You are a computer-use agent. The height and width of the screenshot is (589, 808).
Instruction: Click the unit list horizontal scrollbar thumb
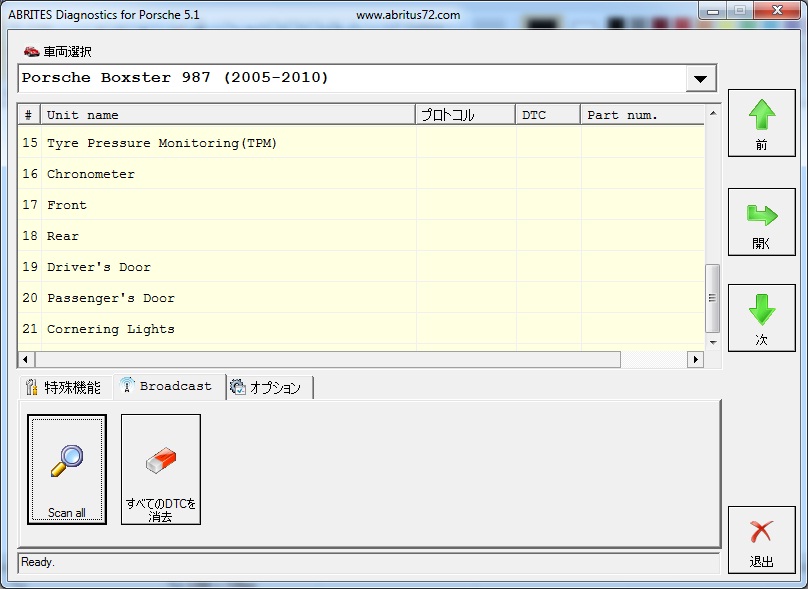click(x=327, y=359)
